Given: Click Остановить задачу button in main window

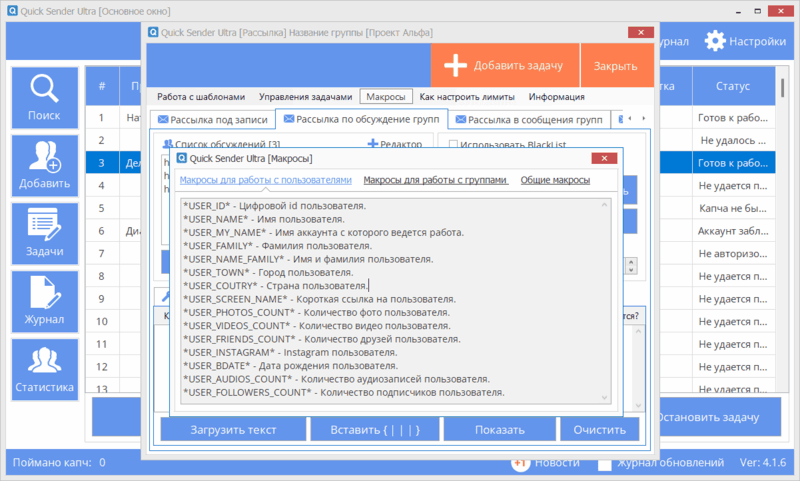Looking at the screenshot, I should pos(719,417).
